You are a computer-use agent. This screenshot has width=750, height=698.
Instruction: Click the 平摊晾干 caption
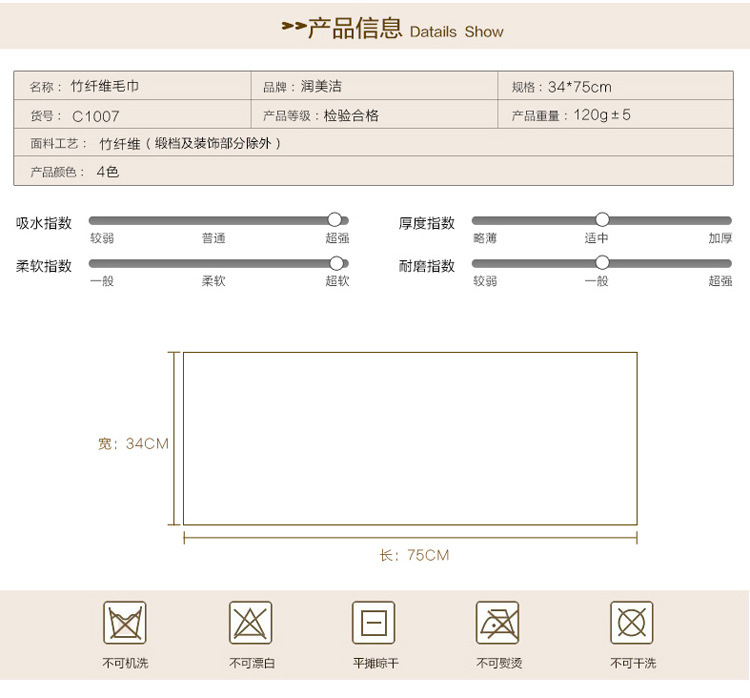point(375,663)
